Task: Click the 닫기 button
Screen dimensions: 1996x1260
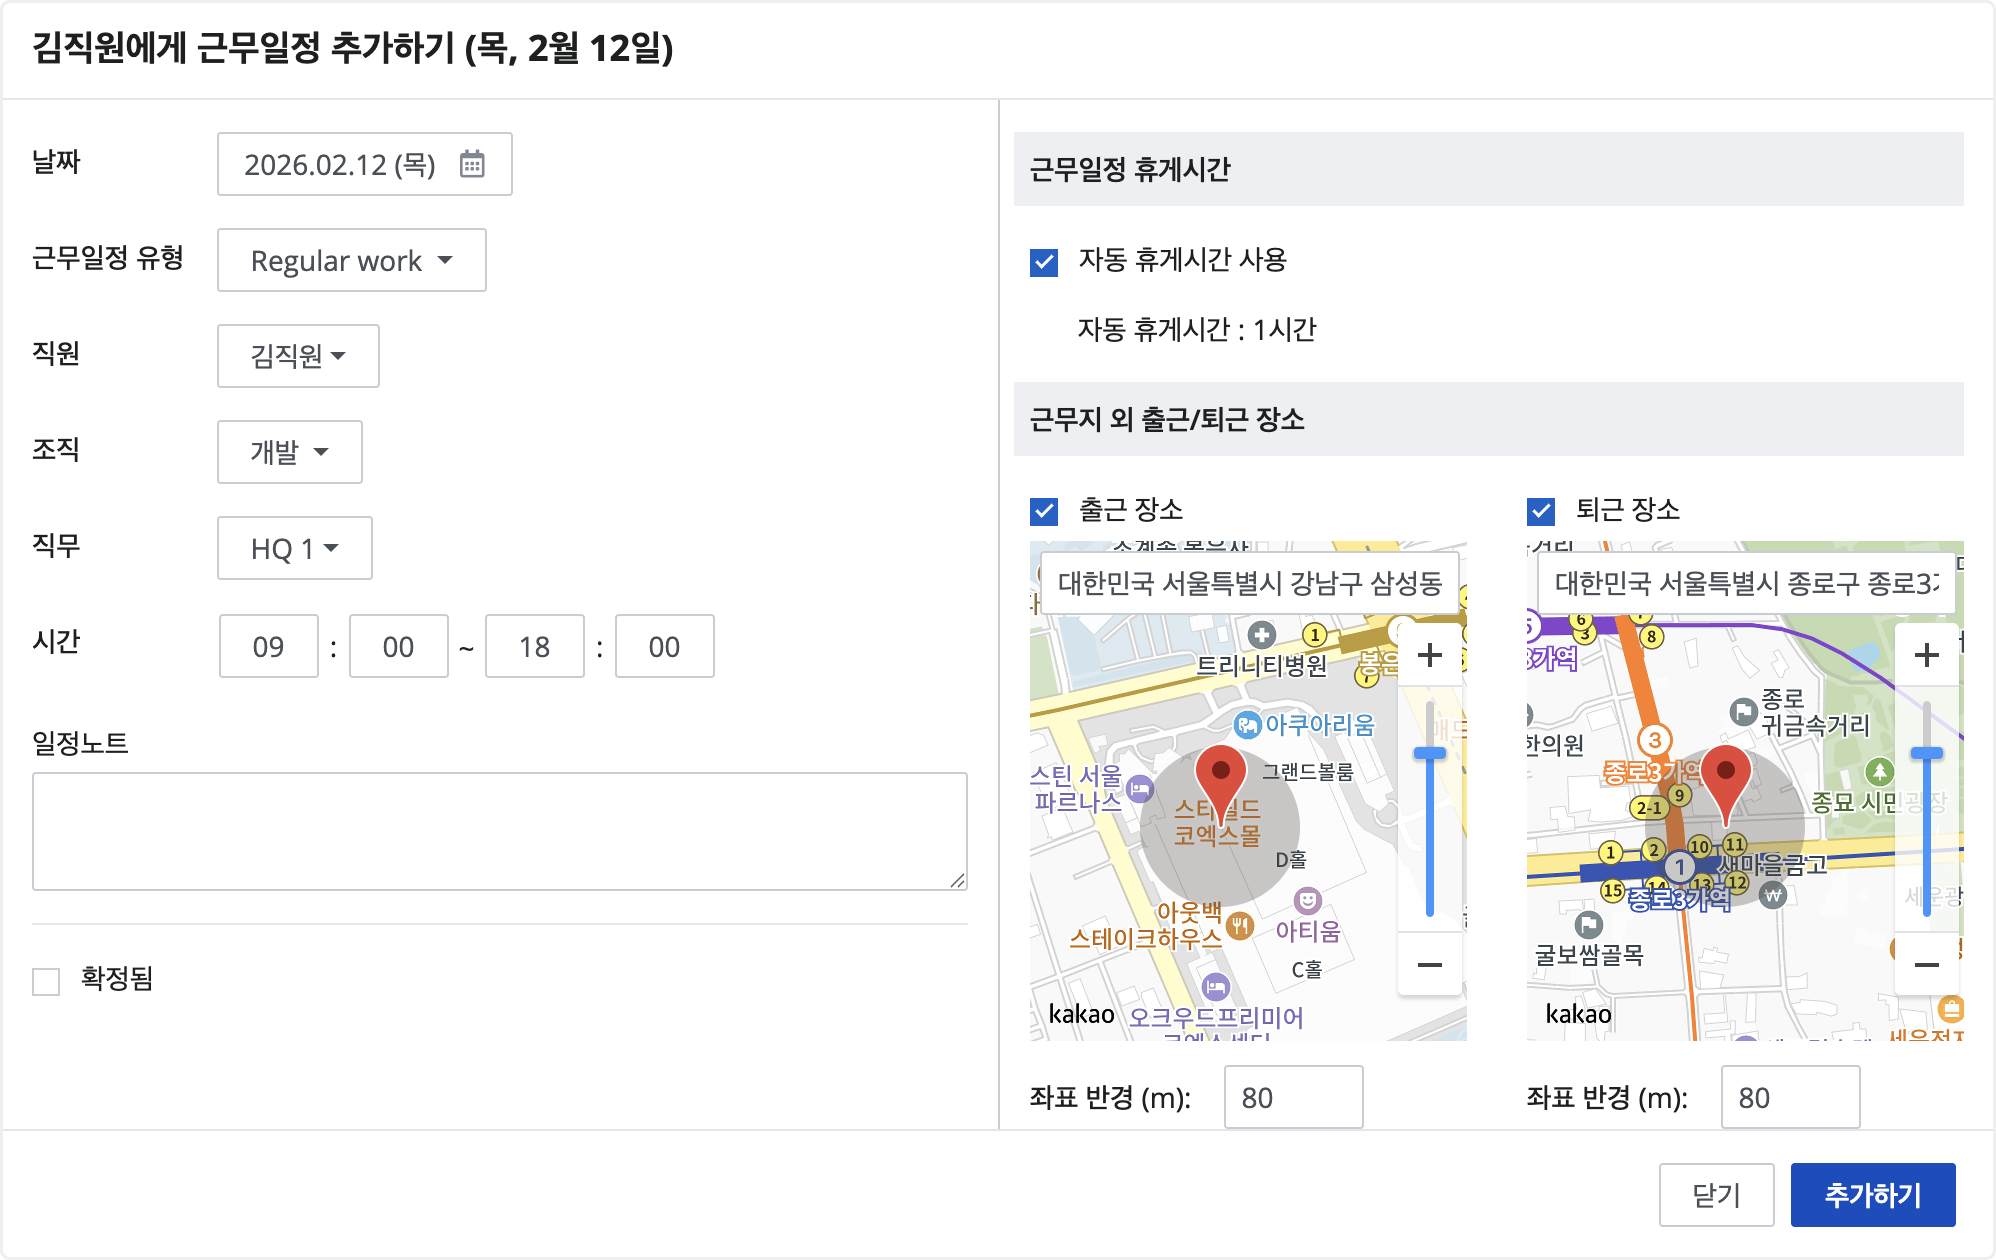Action: tap(1716, 1195)
